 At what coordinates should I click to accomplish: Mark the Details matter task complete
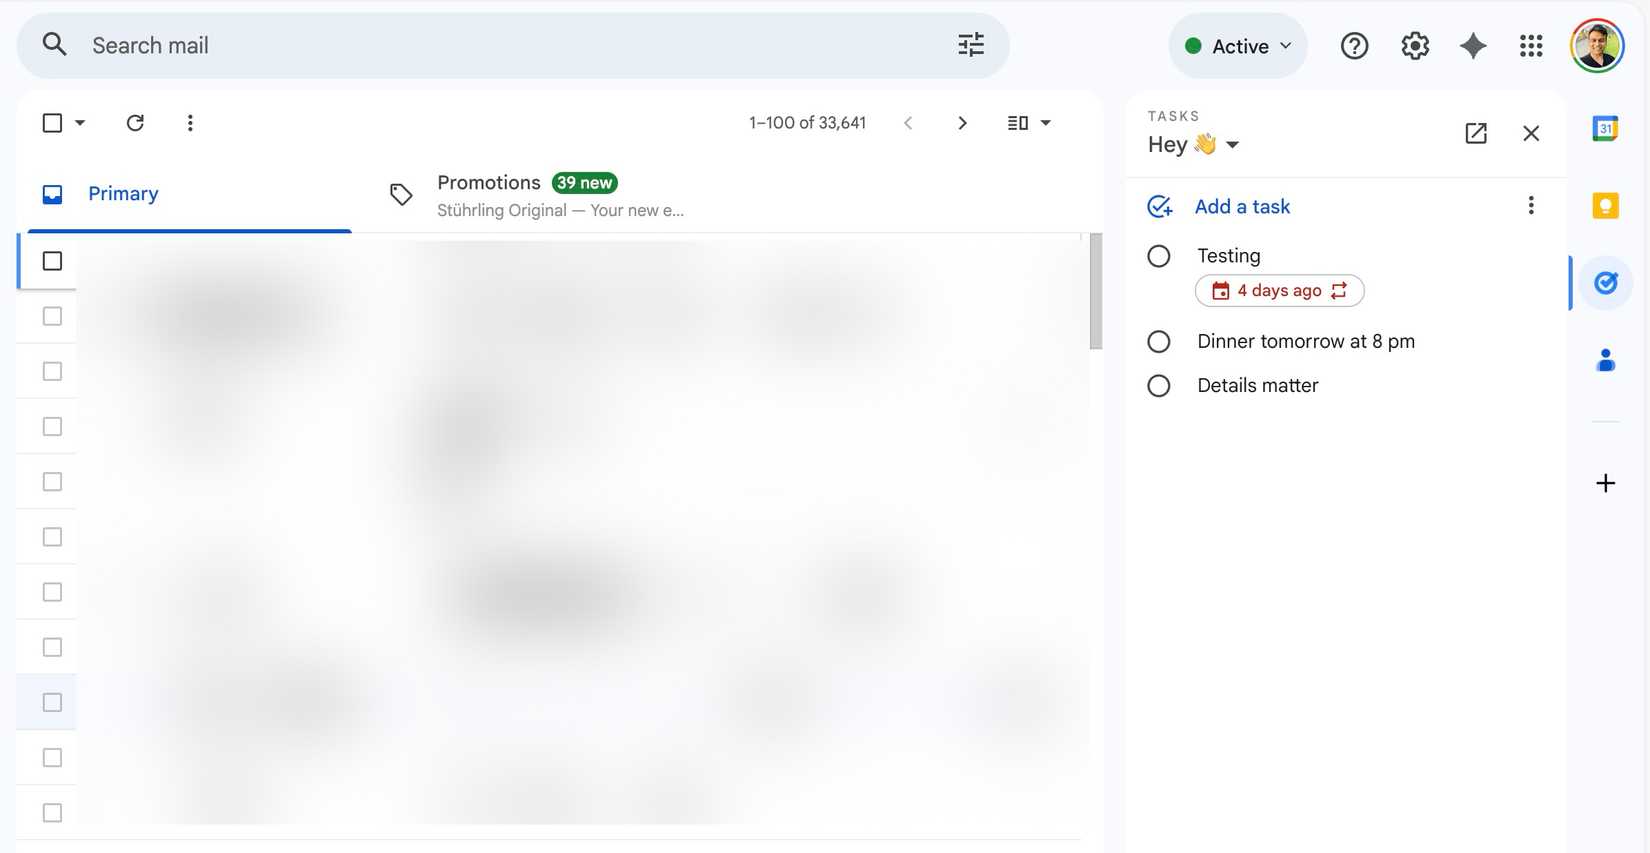[1159, 386]
